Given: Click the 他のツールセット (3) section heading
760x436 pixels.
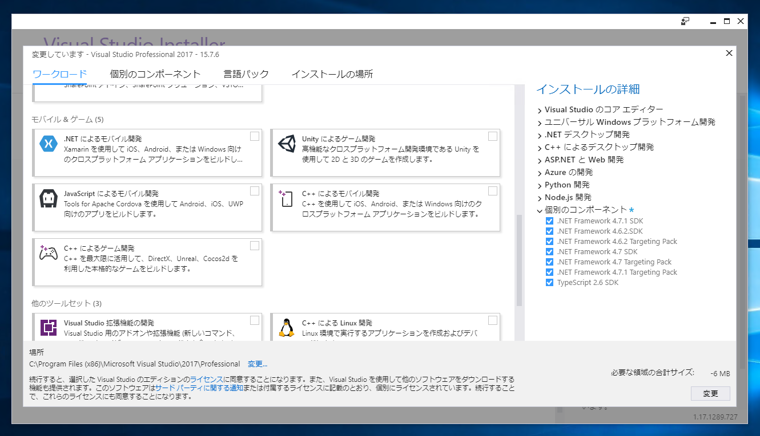Looking at the screenshot, I should (66, 303).
